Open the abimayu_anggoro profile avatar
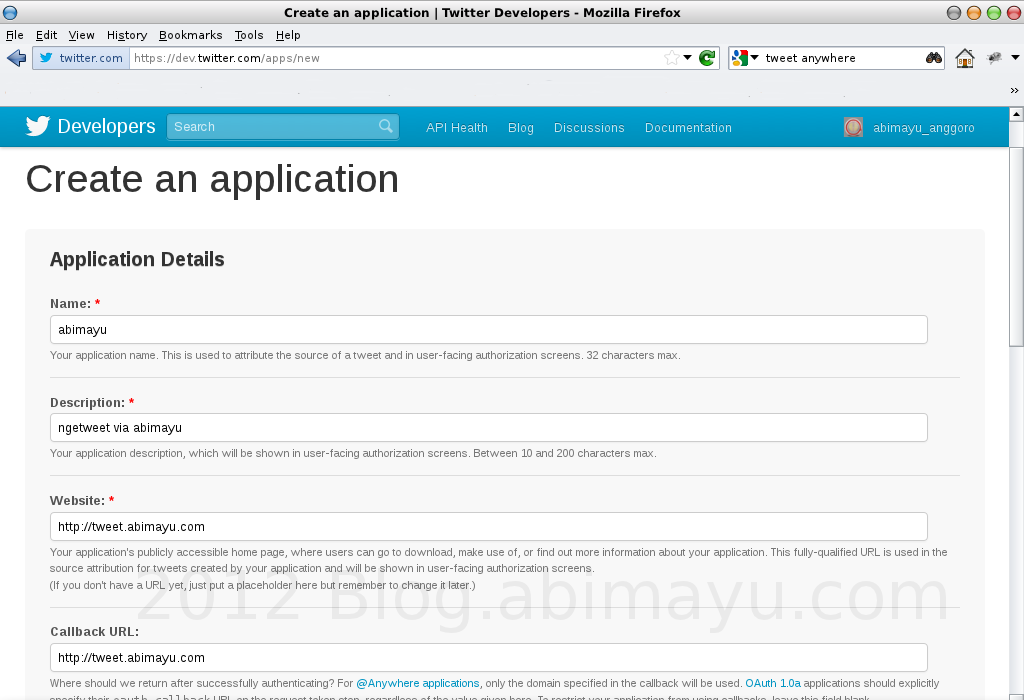This screenshot has height=700, width=1024. click(853, 127)
